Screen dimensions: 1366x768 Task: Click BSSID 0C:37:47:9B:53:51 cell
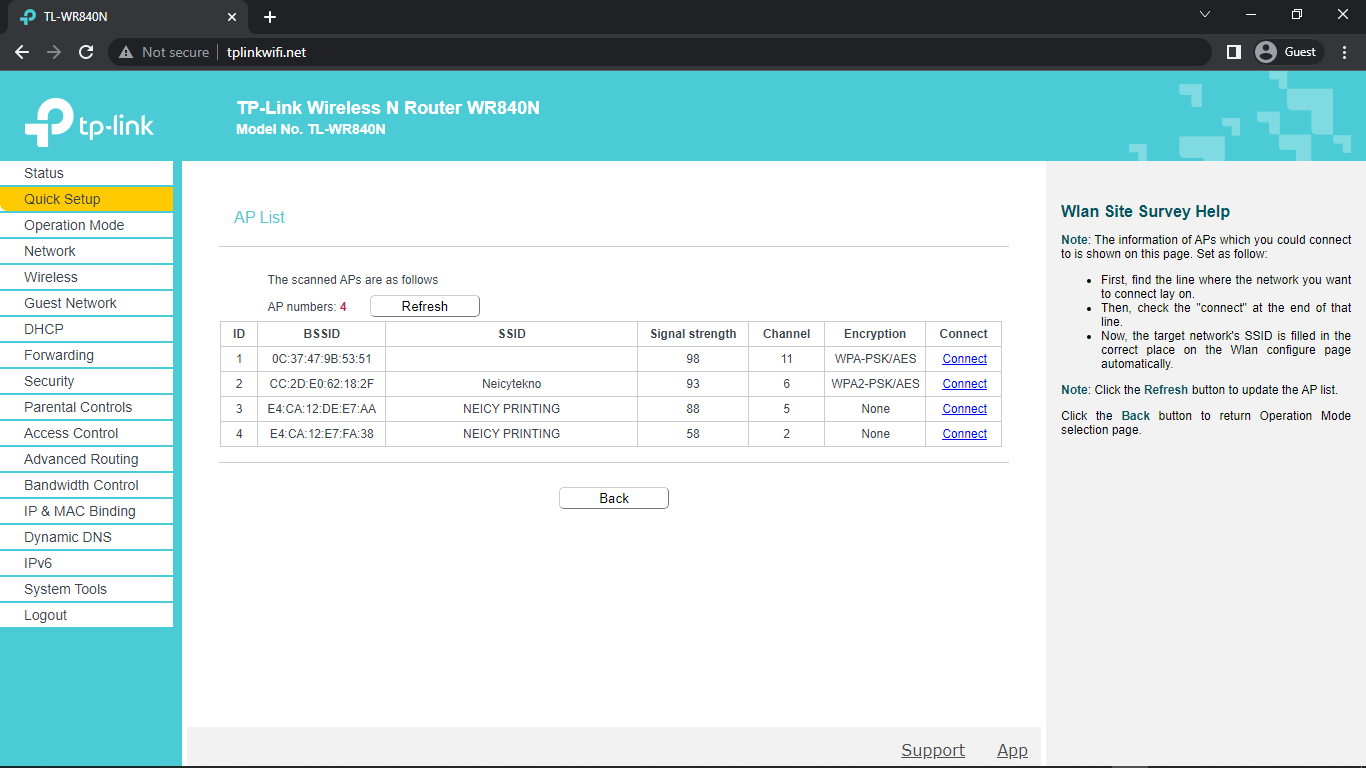click(321, 359)
